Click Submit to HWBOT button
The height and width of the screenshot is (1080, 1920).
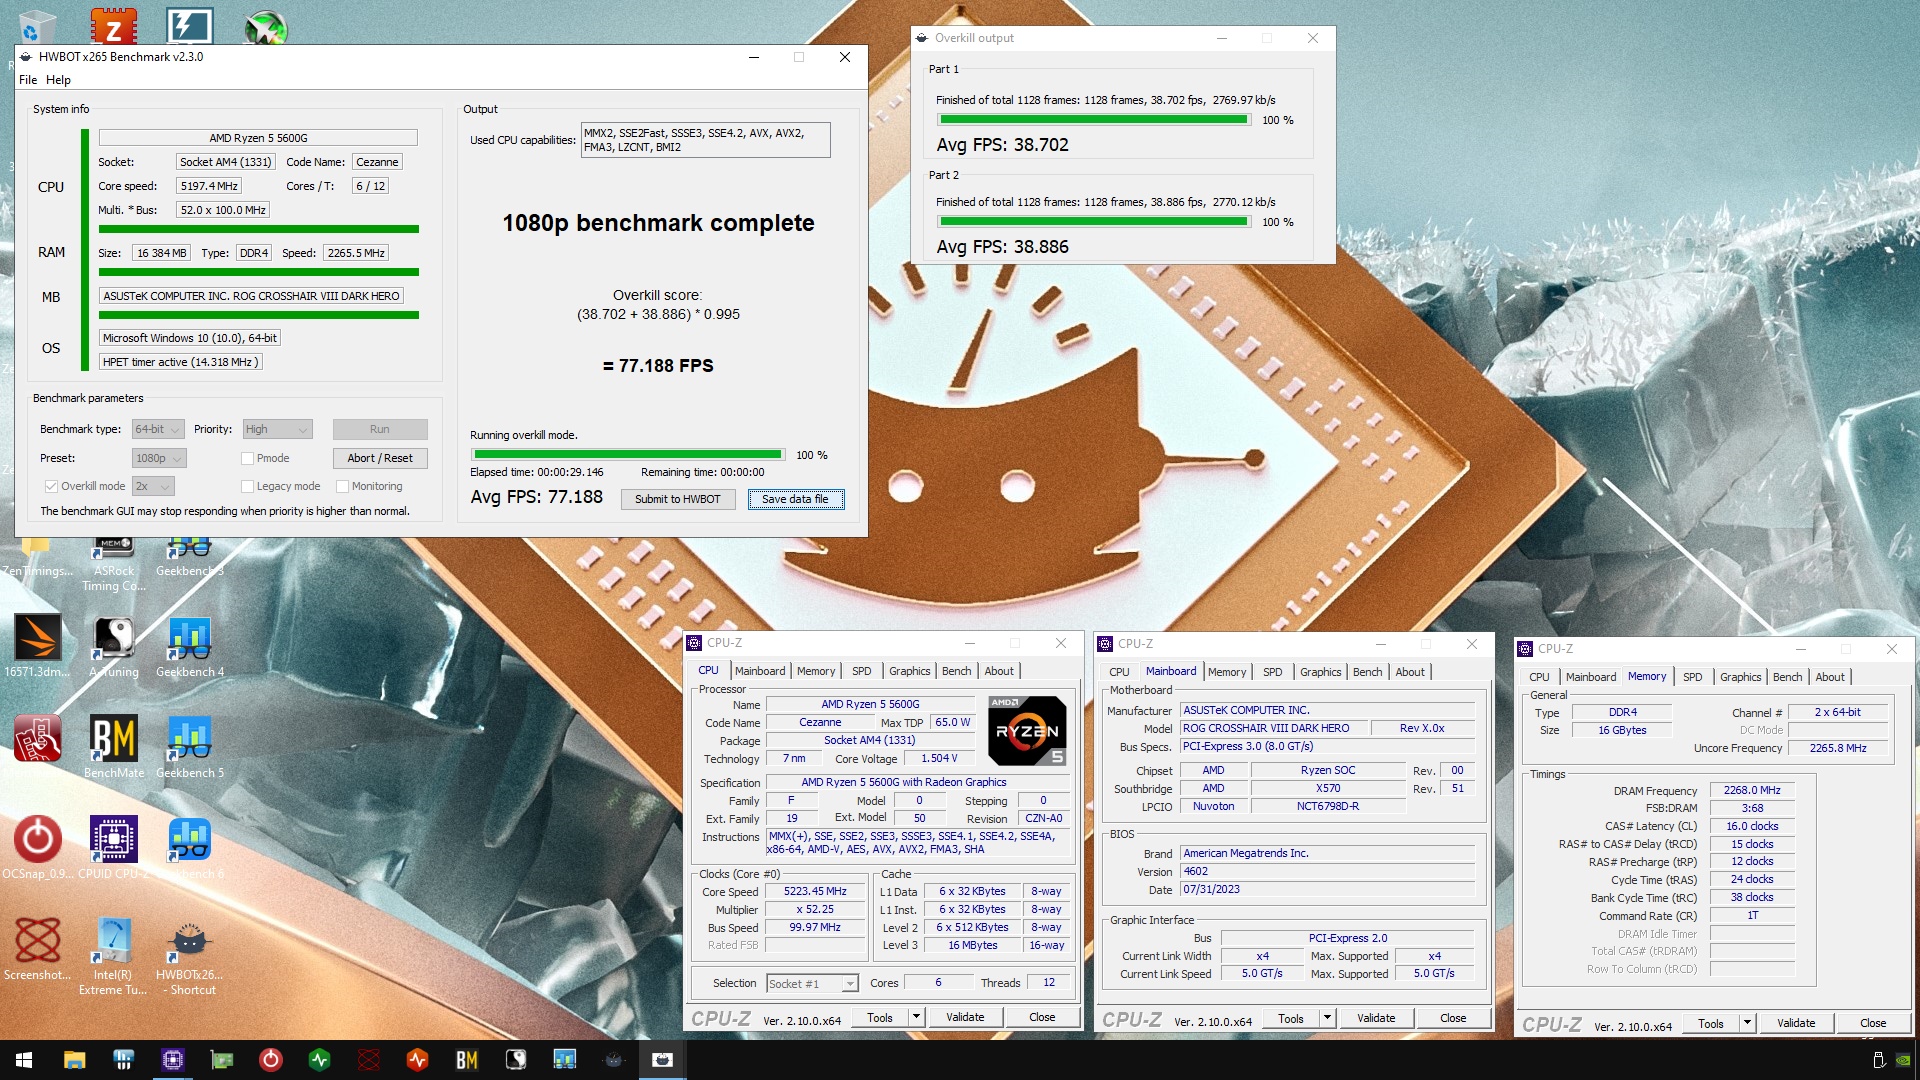677,499
